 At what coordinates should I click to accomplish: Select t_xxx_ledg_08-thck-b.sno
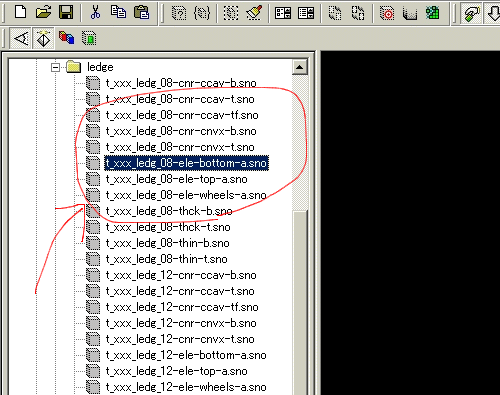tap(169, 211)
